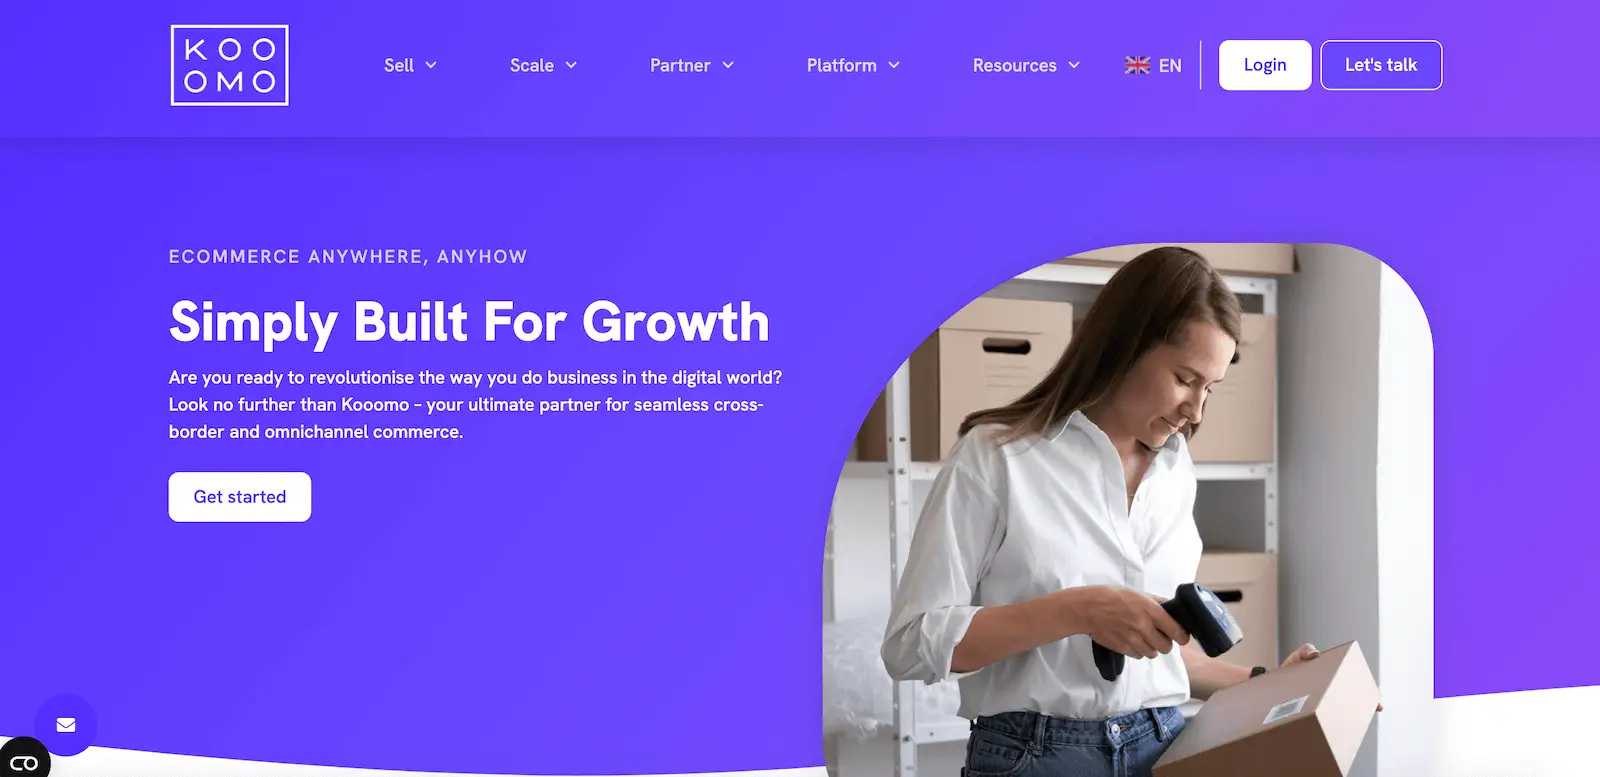Click the Get started button
The height and width of the screenshot is (777, 1600).
(240, 497)
